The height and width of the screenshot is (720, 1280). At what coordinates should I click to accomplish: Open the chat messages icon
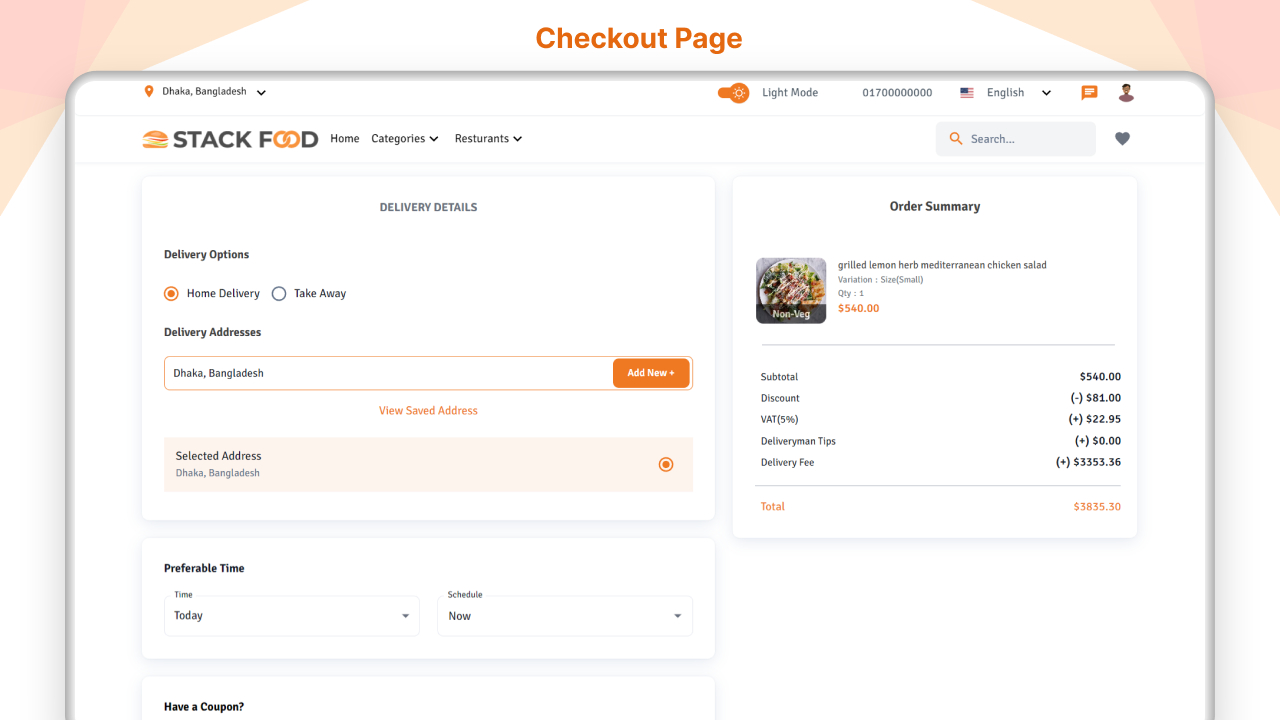click(x=1088, y=92)
